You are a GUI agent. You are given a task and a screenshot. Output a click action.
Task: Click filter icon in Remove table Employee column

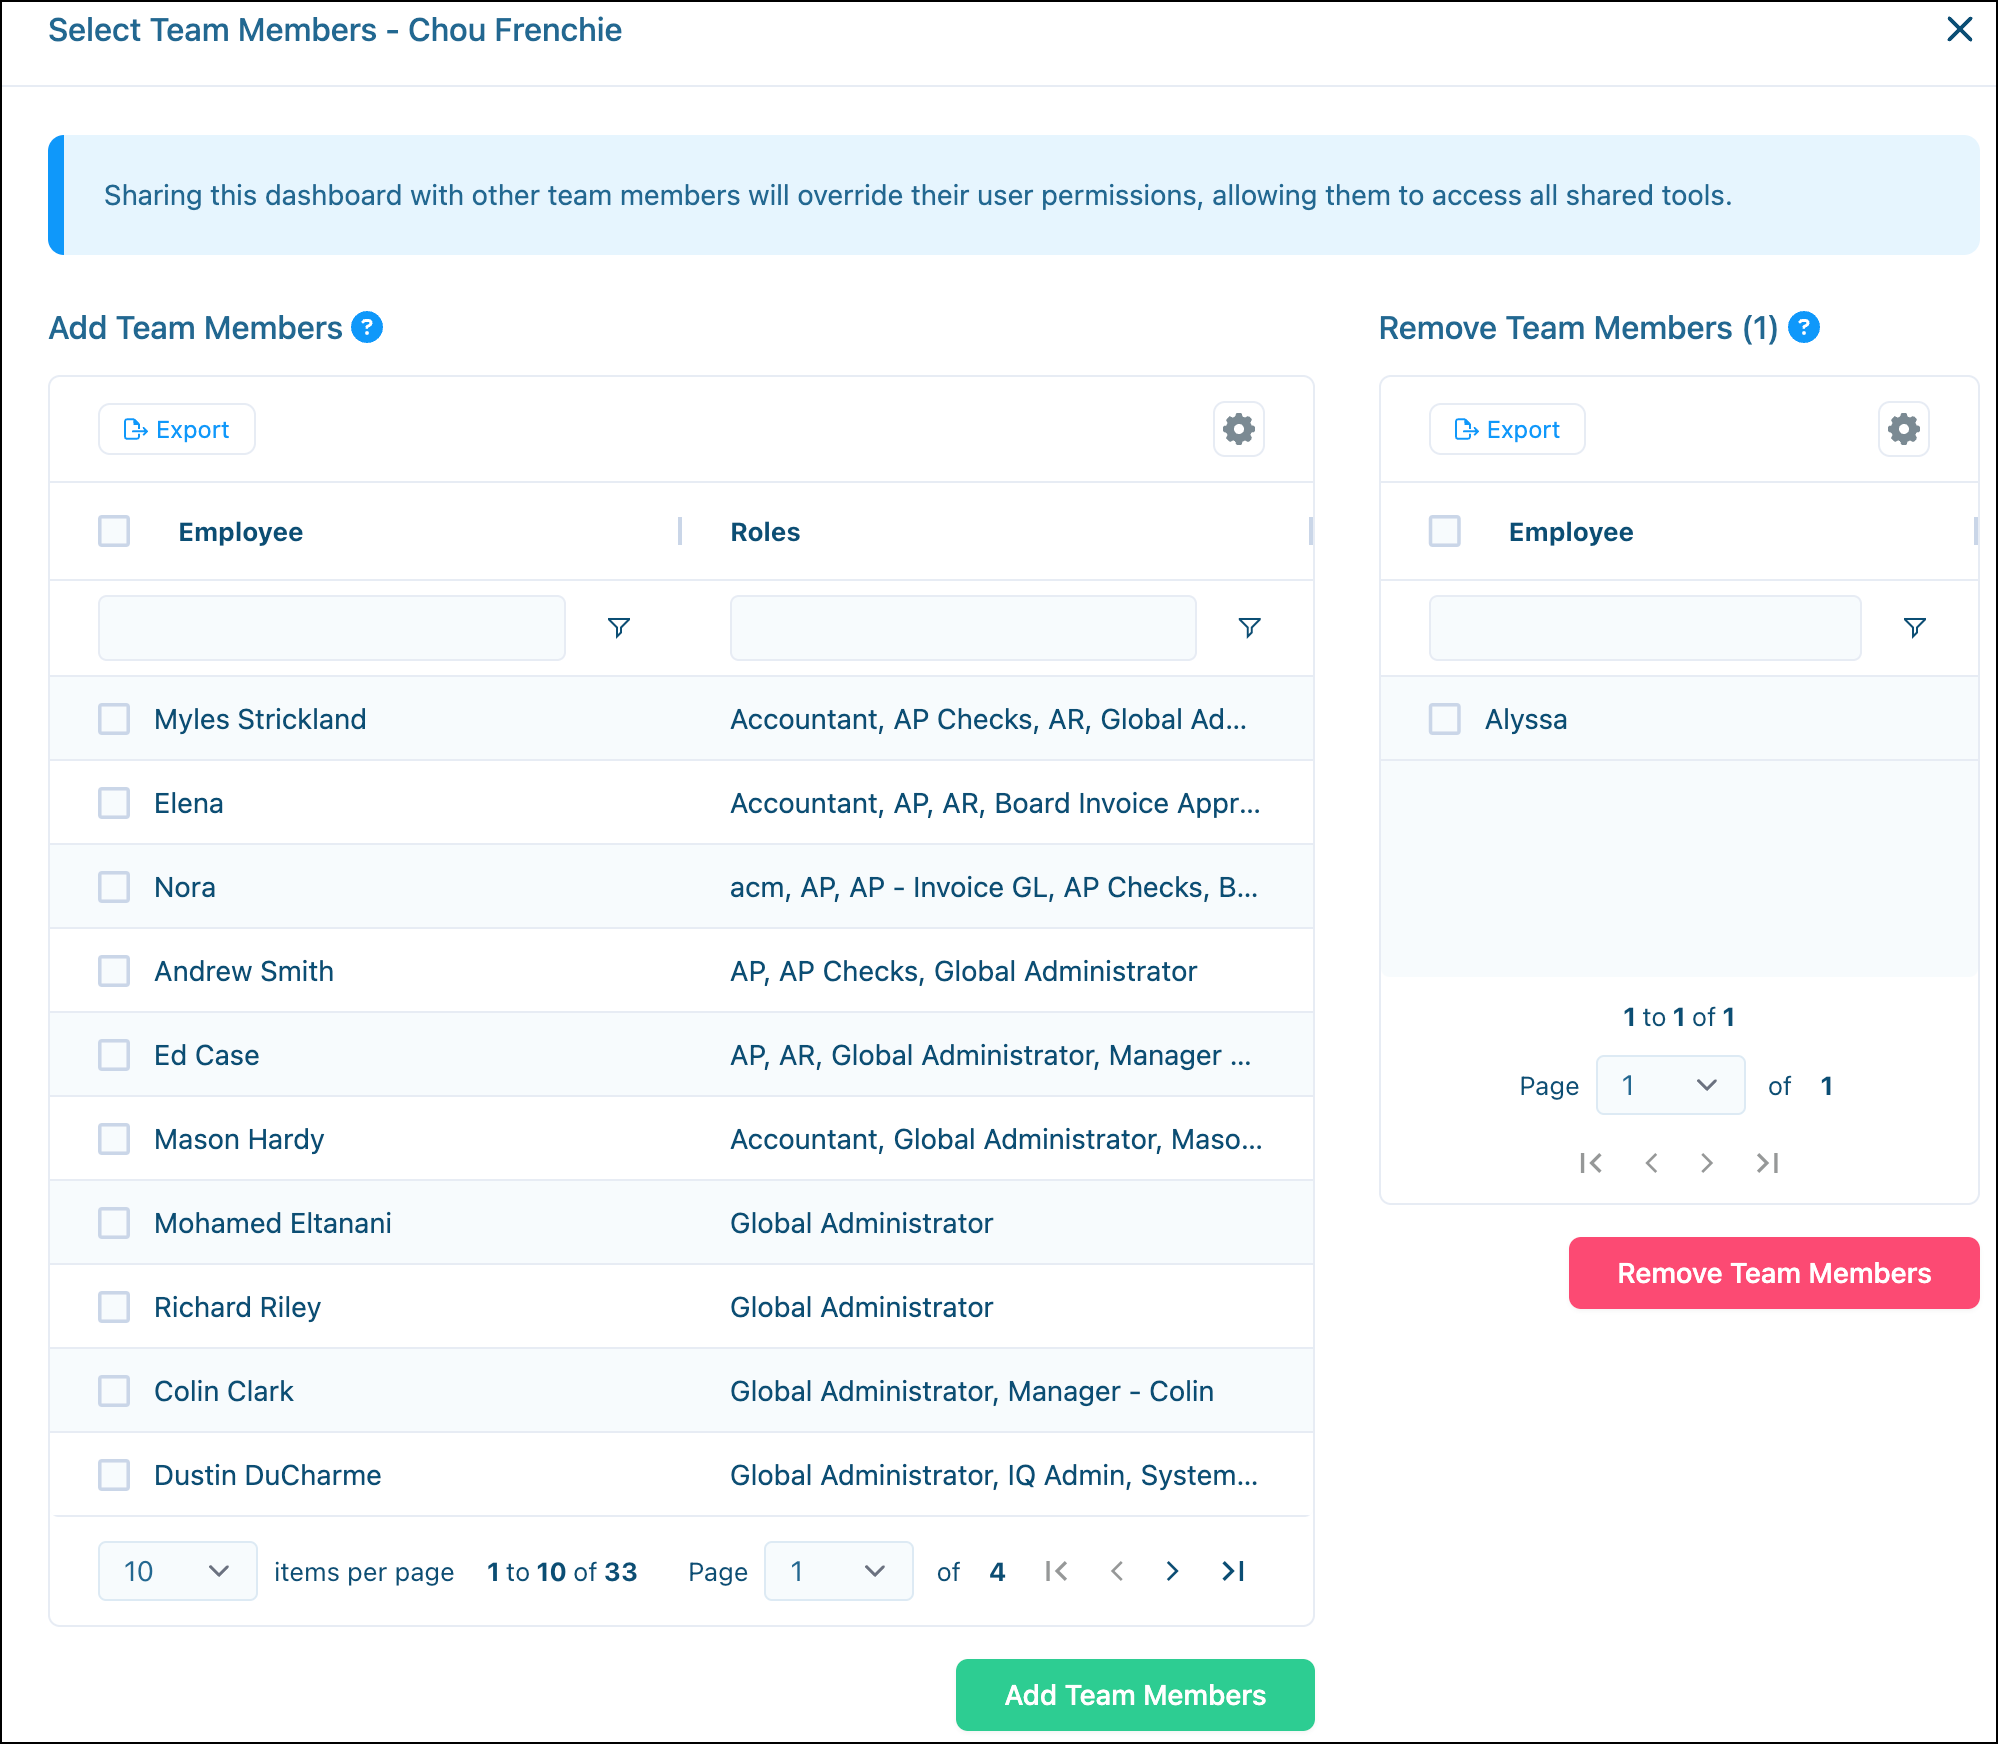[1914, 627]
